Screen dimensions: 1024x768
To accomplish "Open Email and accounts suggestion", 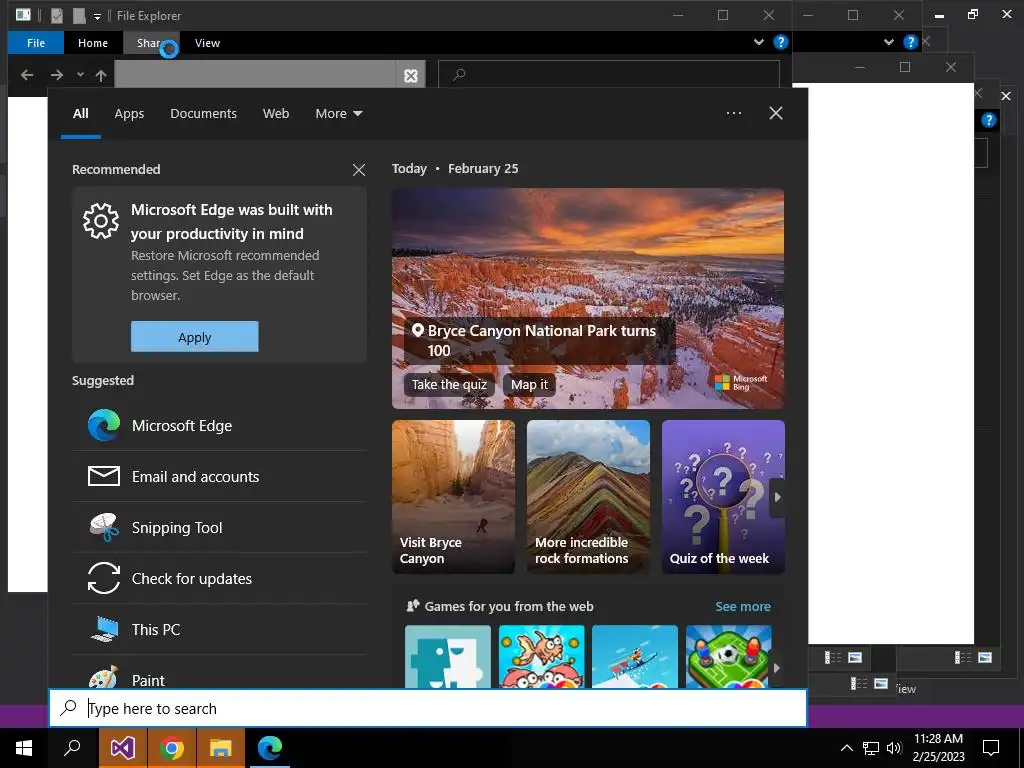I will [219, 477].
